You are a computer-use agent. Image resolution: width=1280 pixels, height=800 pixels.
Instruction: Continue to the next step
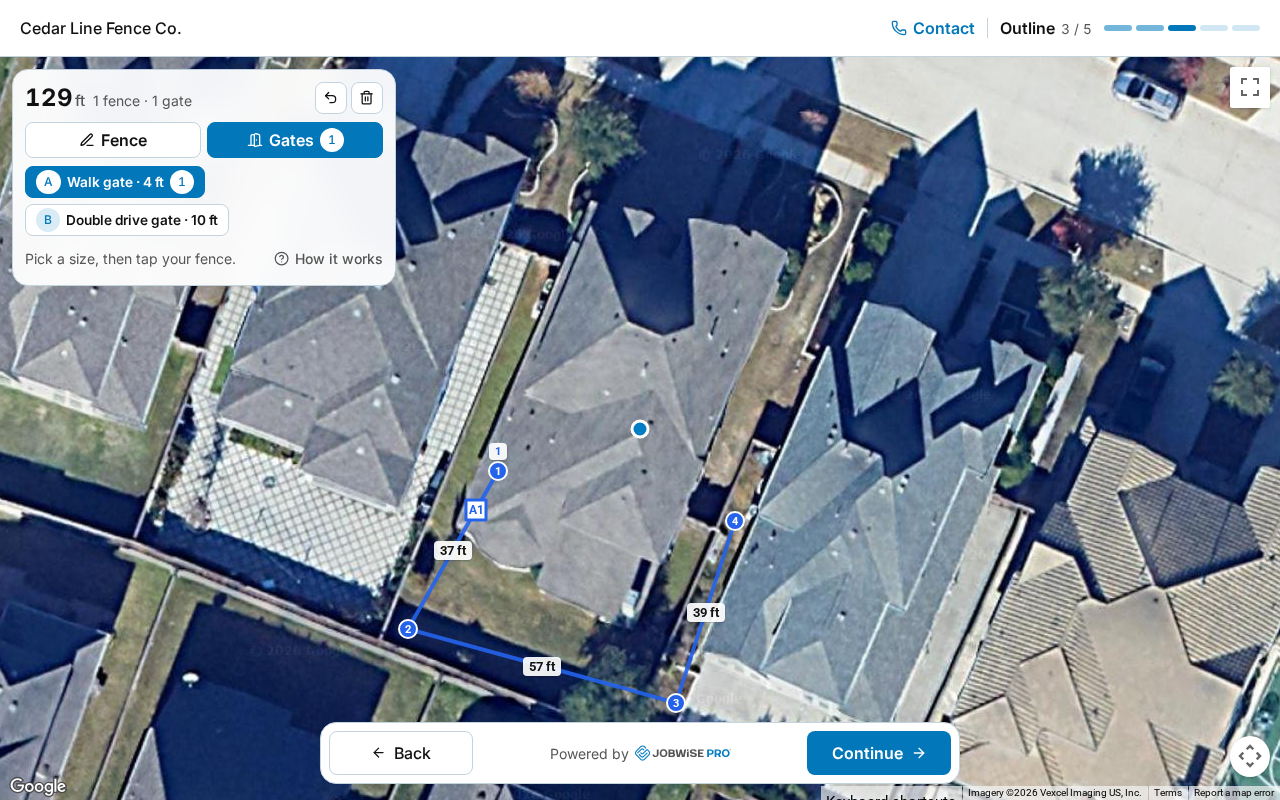coord(879,753)
